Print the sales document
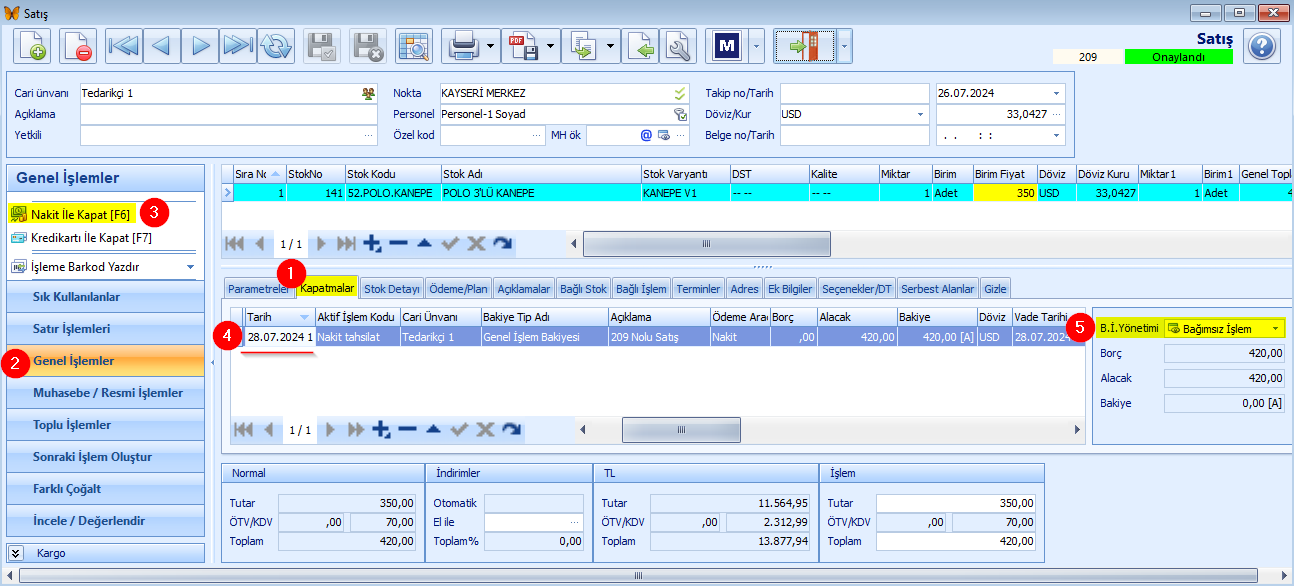The width and height of the screenshot is (1294, 586). (462, 46)
